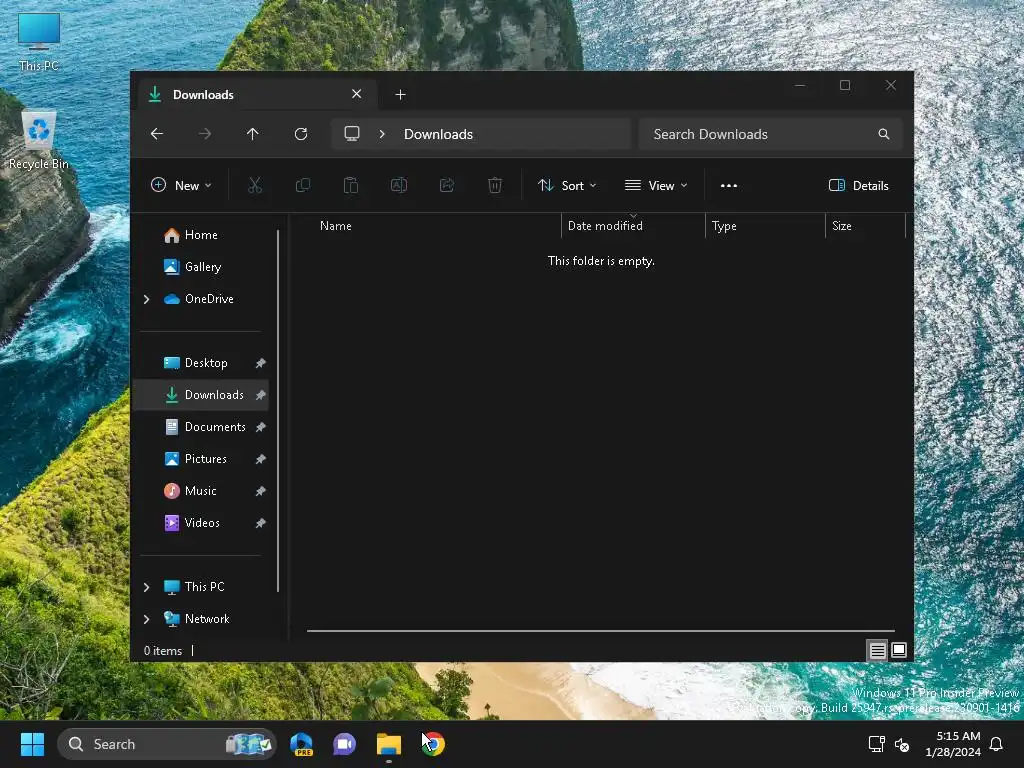
Task: Expand the OneDrive tree node
Action: coord(146,299)
